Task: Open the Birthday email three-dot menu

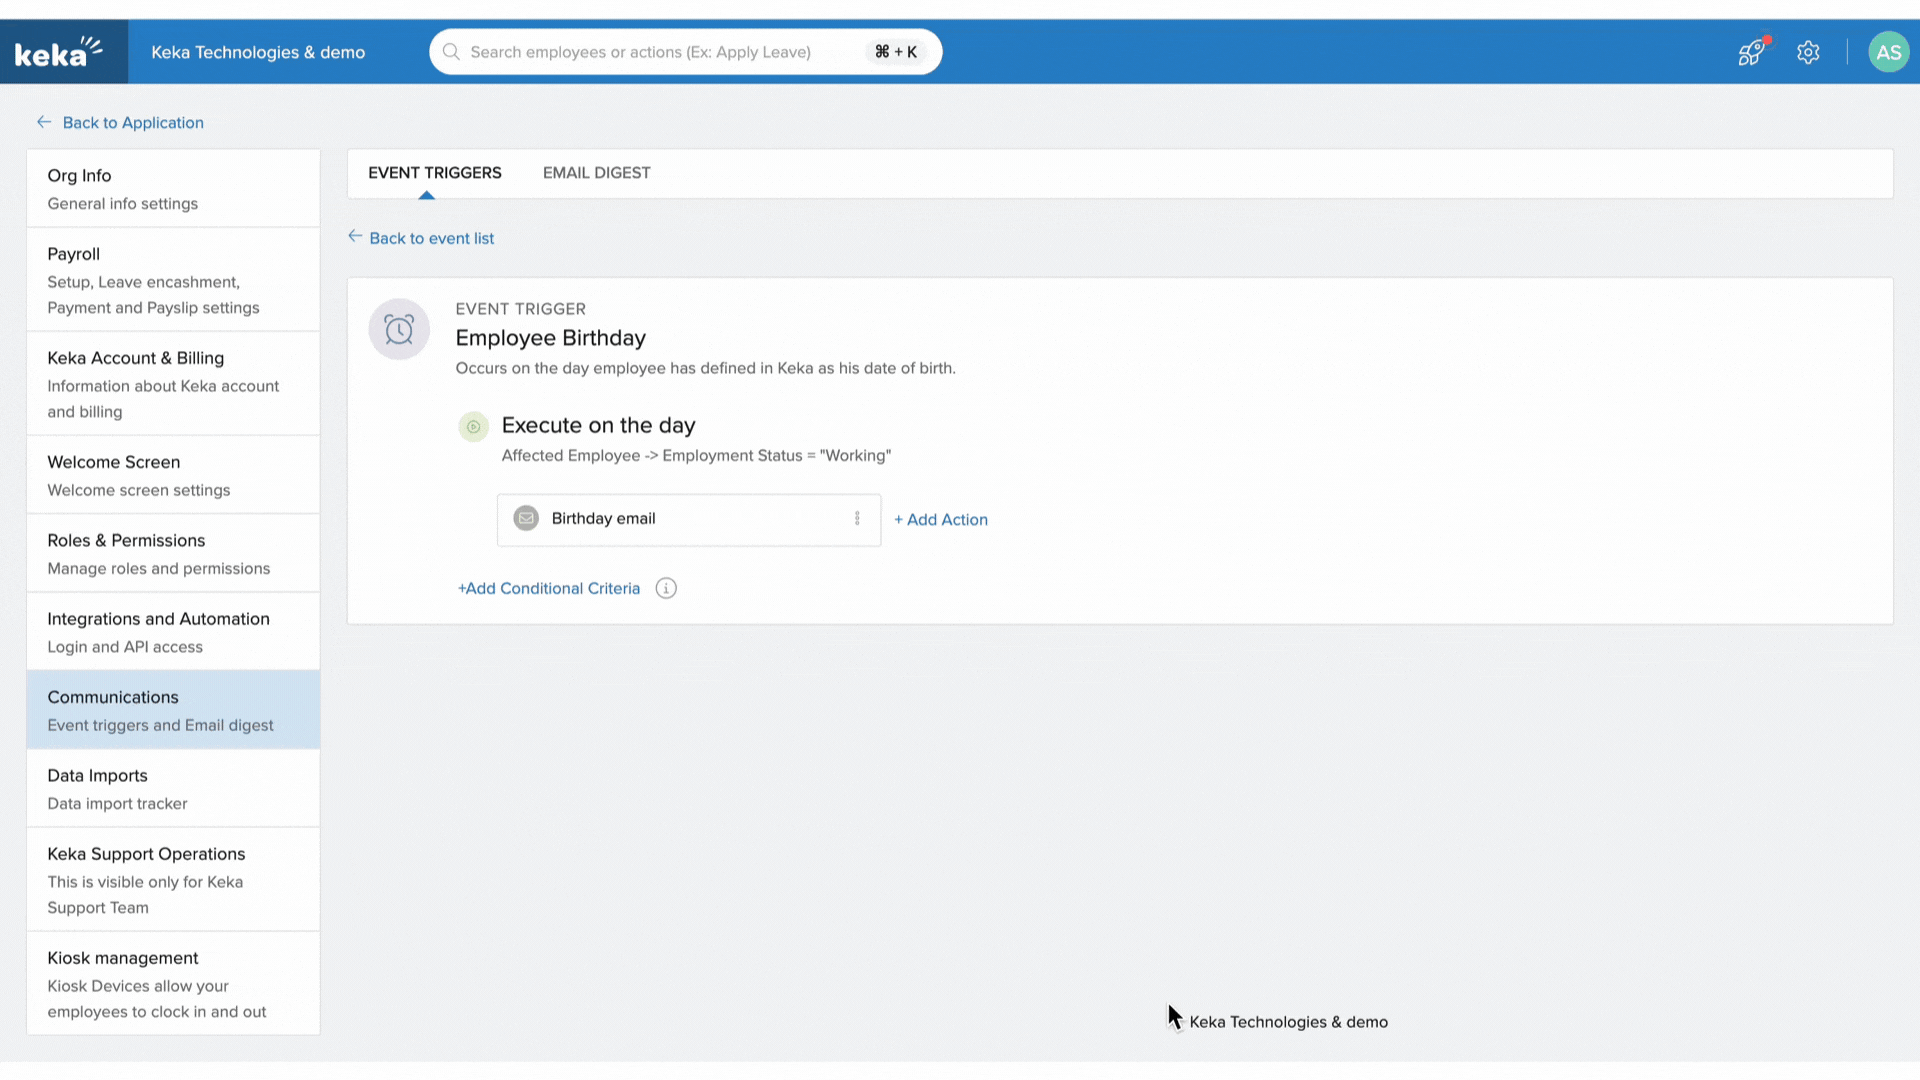Action: coord(857,518)
